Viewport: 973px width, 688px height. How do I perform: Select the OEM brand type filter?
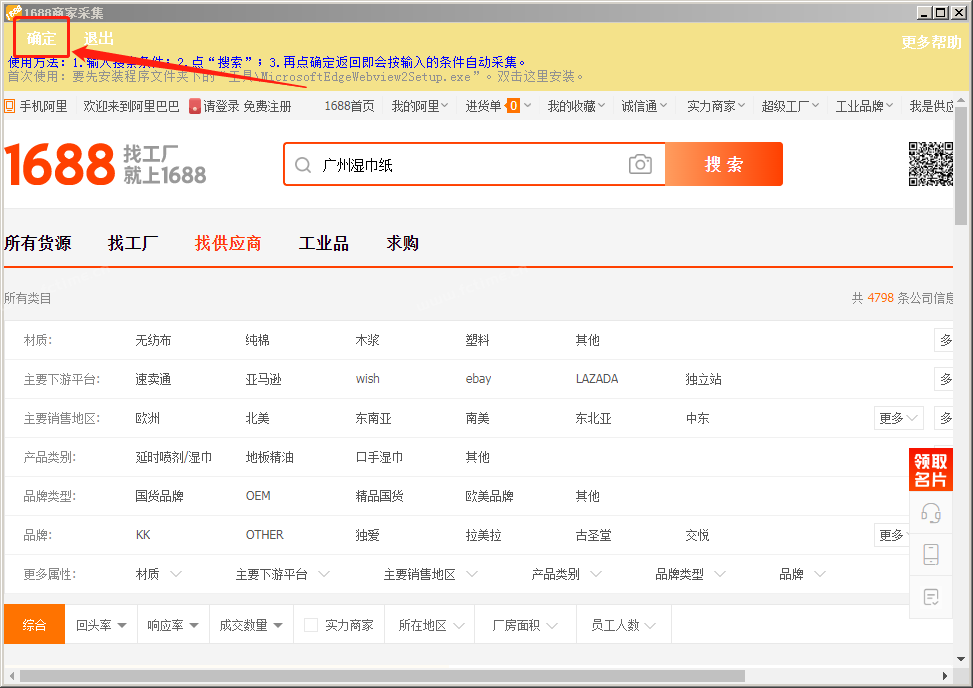(x=258, y=496)
